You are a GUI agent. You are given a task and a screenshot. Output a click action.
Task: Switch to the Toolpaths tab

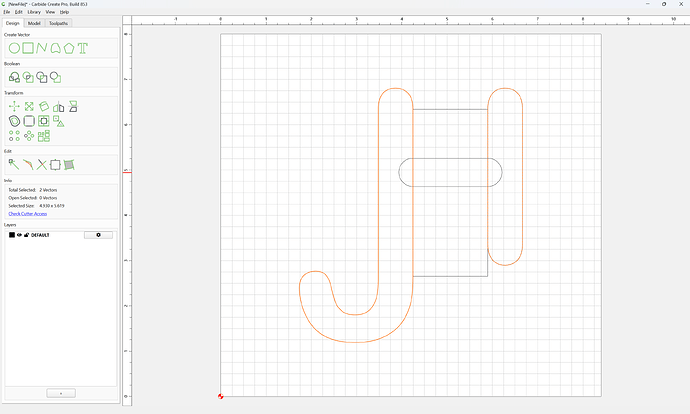[x=59, y=23]
